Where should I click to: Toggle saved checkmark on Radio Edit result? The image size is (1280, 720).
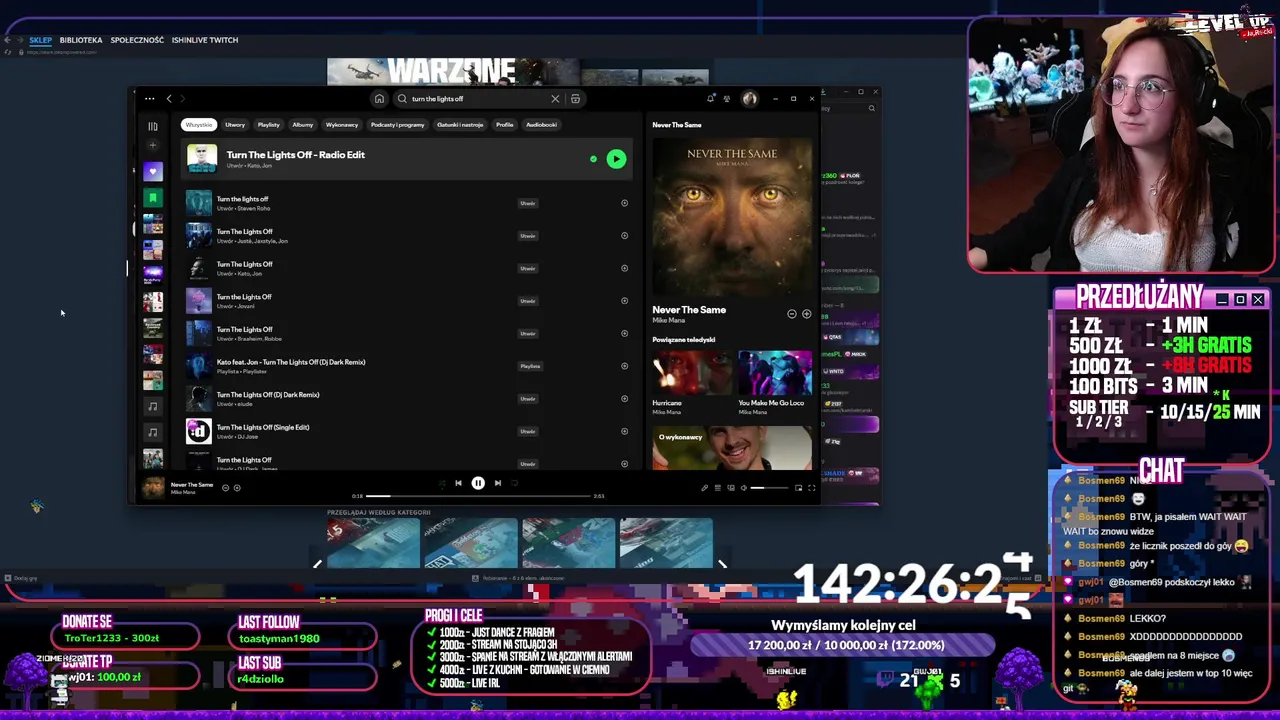(x=593, y=159)
